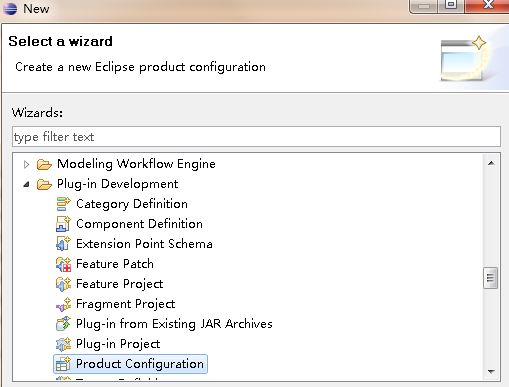Pick the Fragment Project wizard label
Screen dimensions: 509x387
pyautogui.click(x=125, y=304)
